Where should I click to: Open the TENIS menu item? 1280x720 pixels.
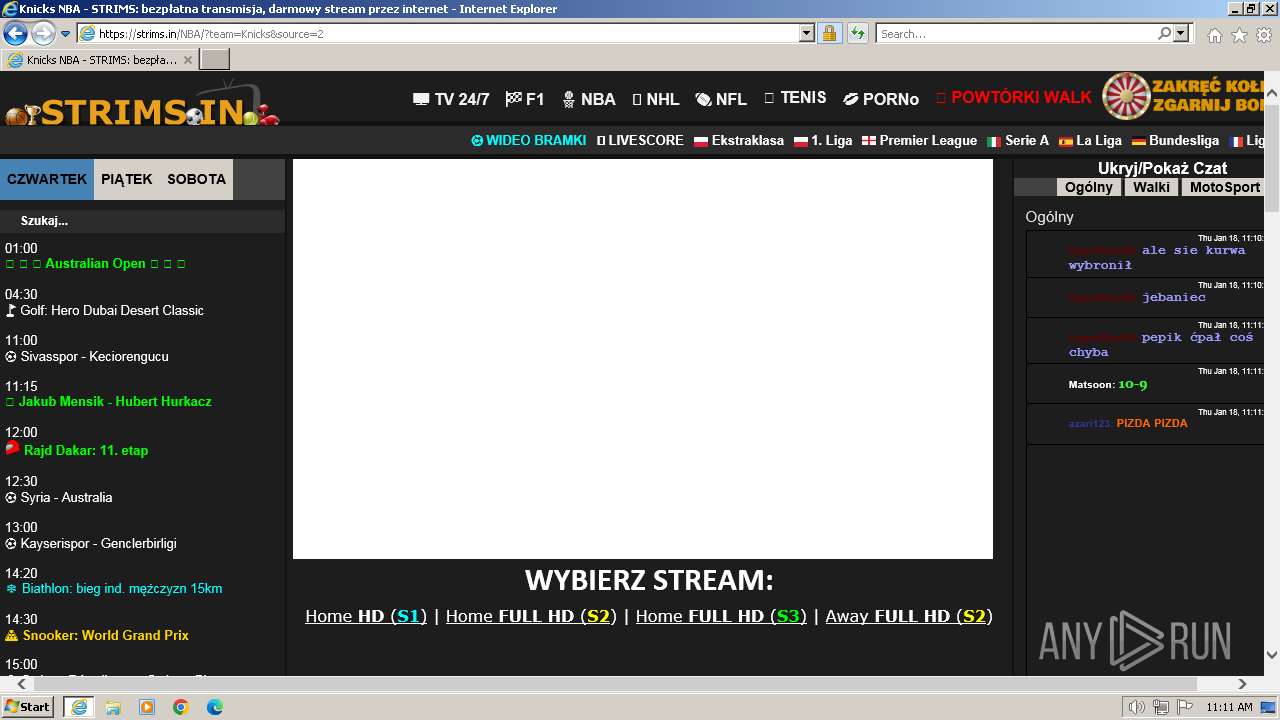795,98
